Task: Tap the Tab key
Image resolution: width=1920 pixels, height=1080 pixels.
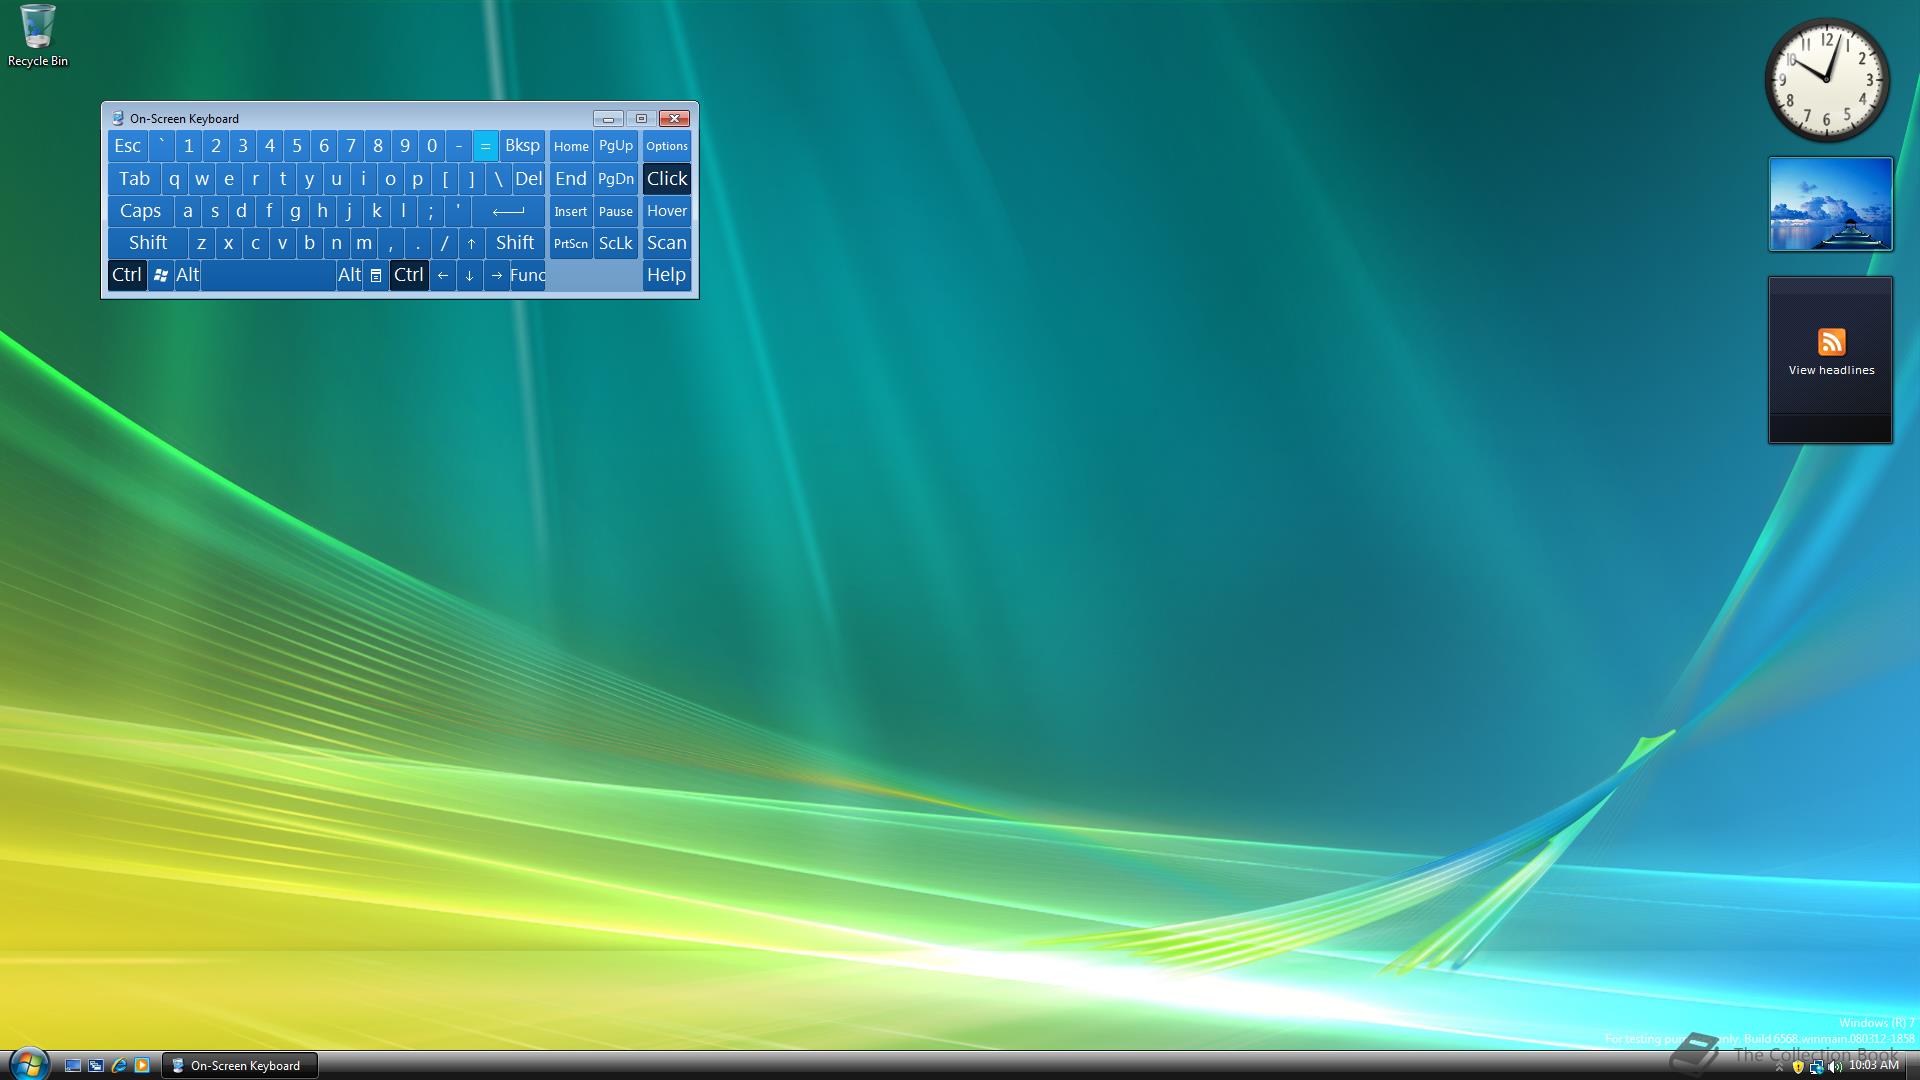Action: pyautogui.click(x=134, y=179)
